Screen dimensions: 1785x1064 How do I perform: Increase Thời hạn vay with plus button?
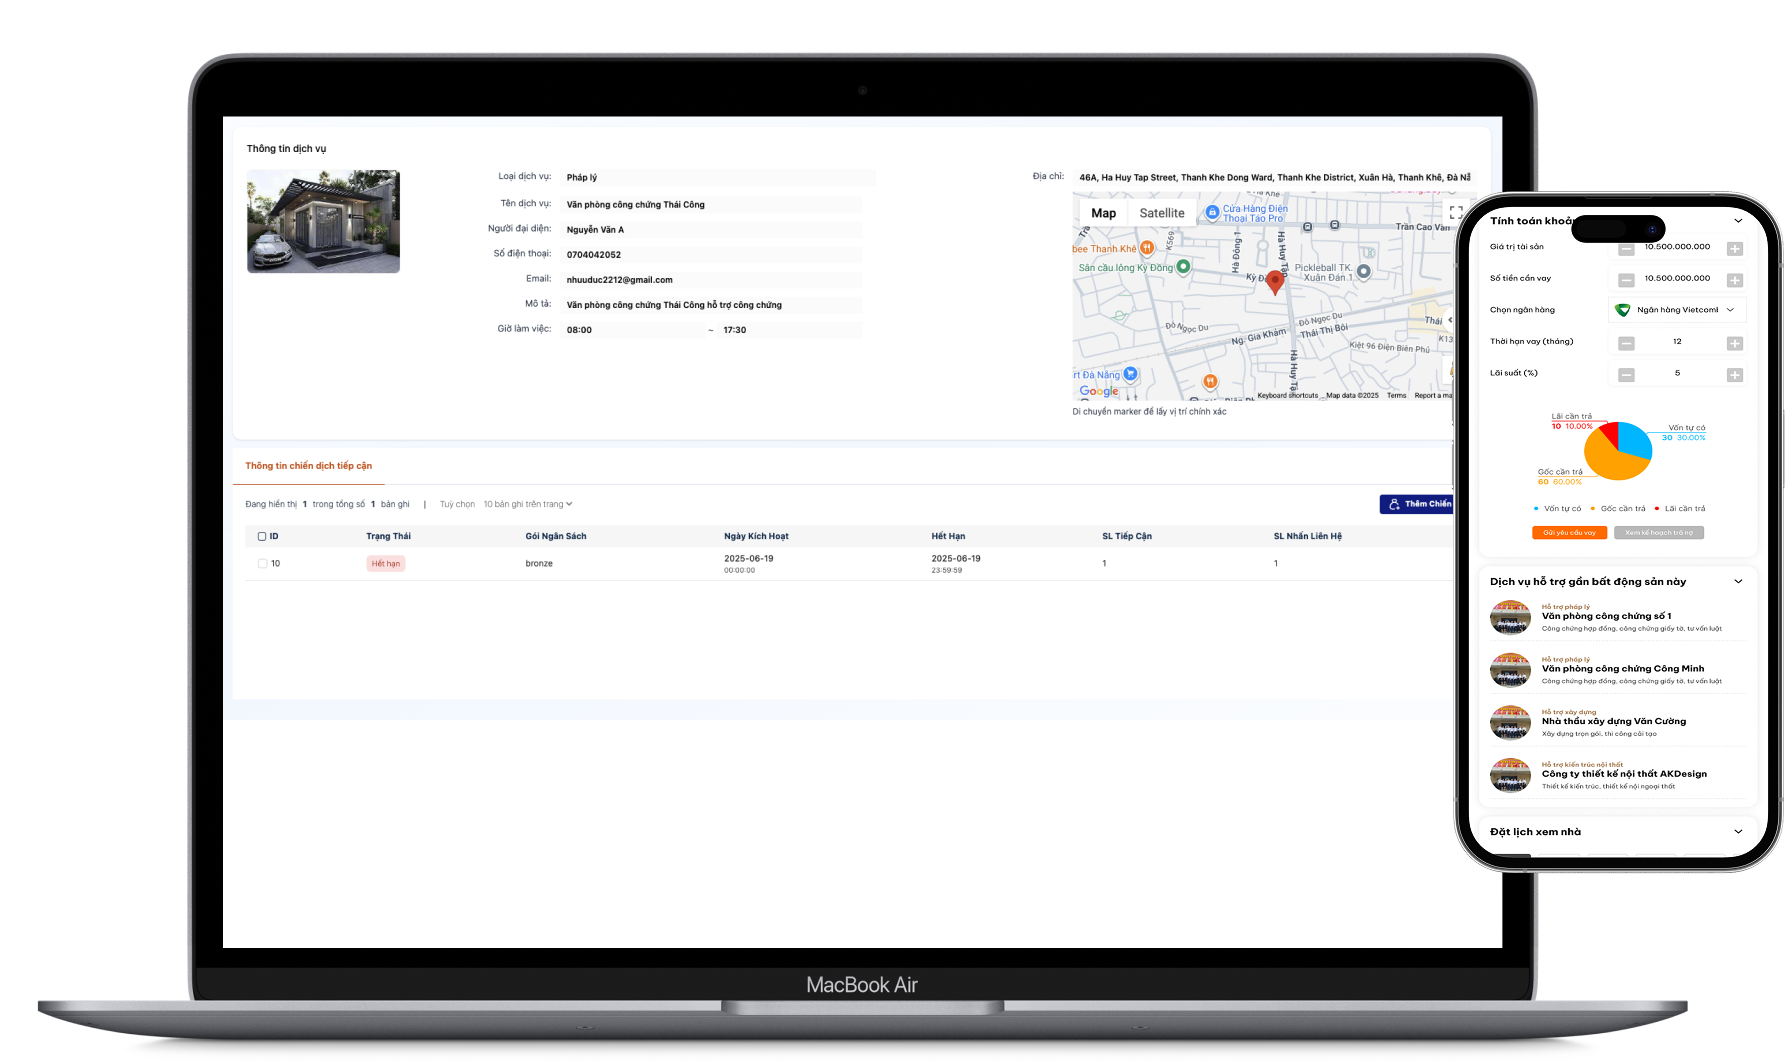point(1734,343)
